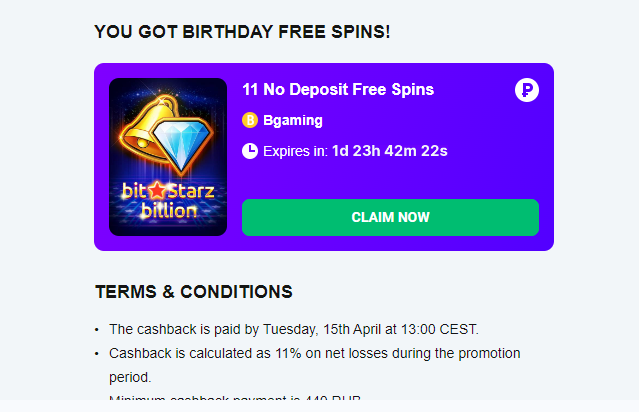This screenshot has width=639, height=412.
Task: Click the Expires in label text
Action: point(295,151)
